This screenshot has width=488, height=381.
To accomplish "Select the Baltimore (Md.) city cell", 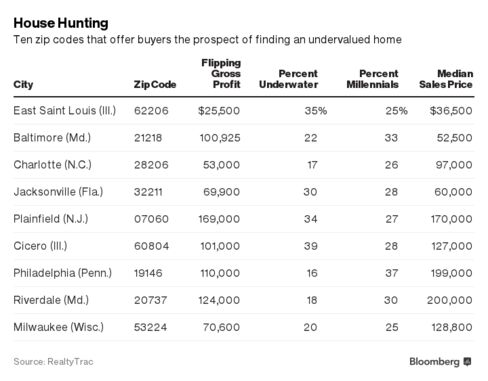I will pos(52,138).
